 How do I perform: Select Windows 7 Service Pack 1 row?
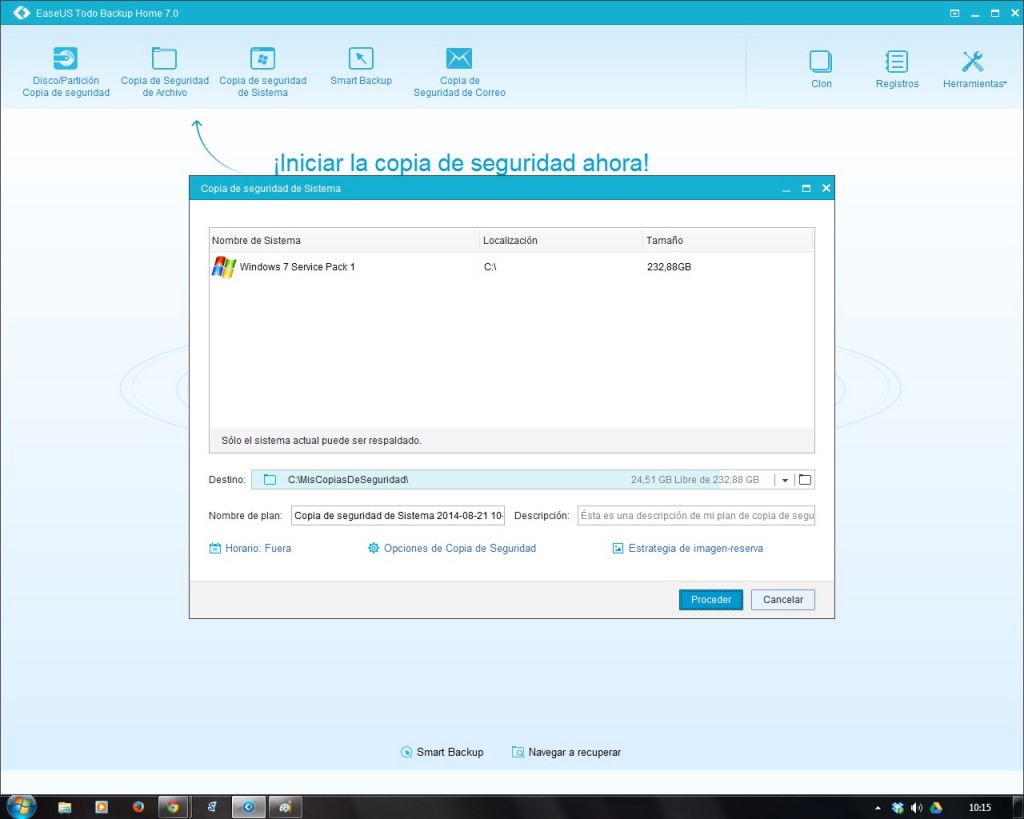[297, 267]
